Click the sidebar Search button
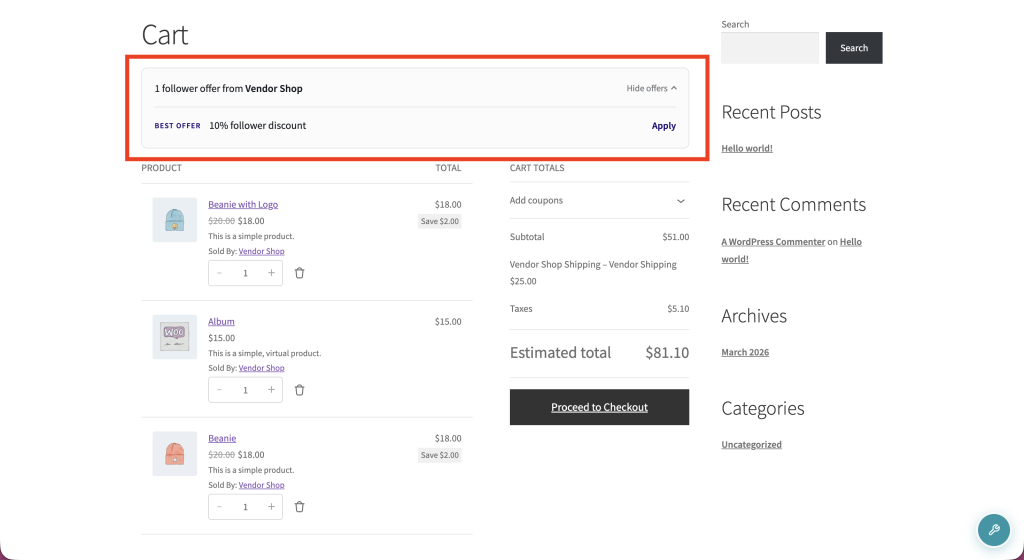Viewport: 1024px width, 560px height. (x=854, y=48)
